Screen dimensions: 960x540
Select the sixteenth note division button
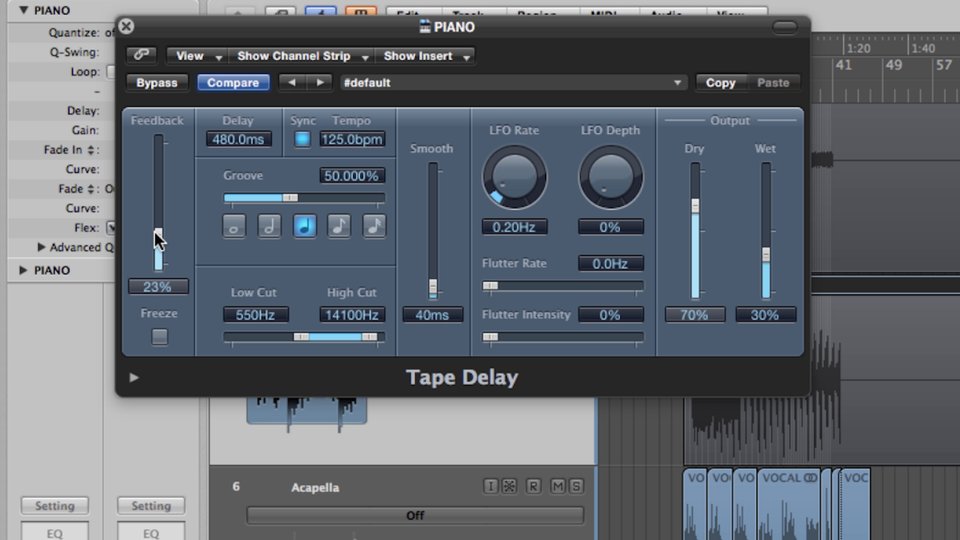[374, 226]
